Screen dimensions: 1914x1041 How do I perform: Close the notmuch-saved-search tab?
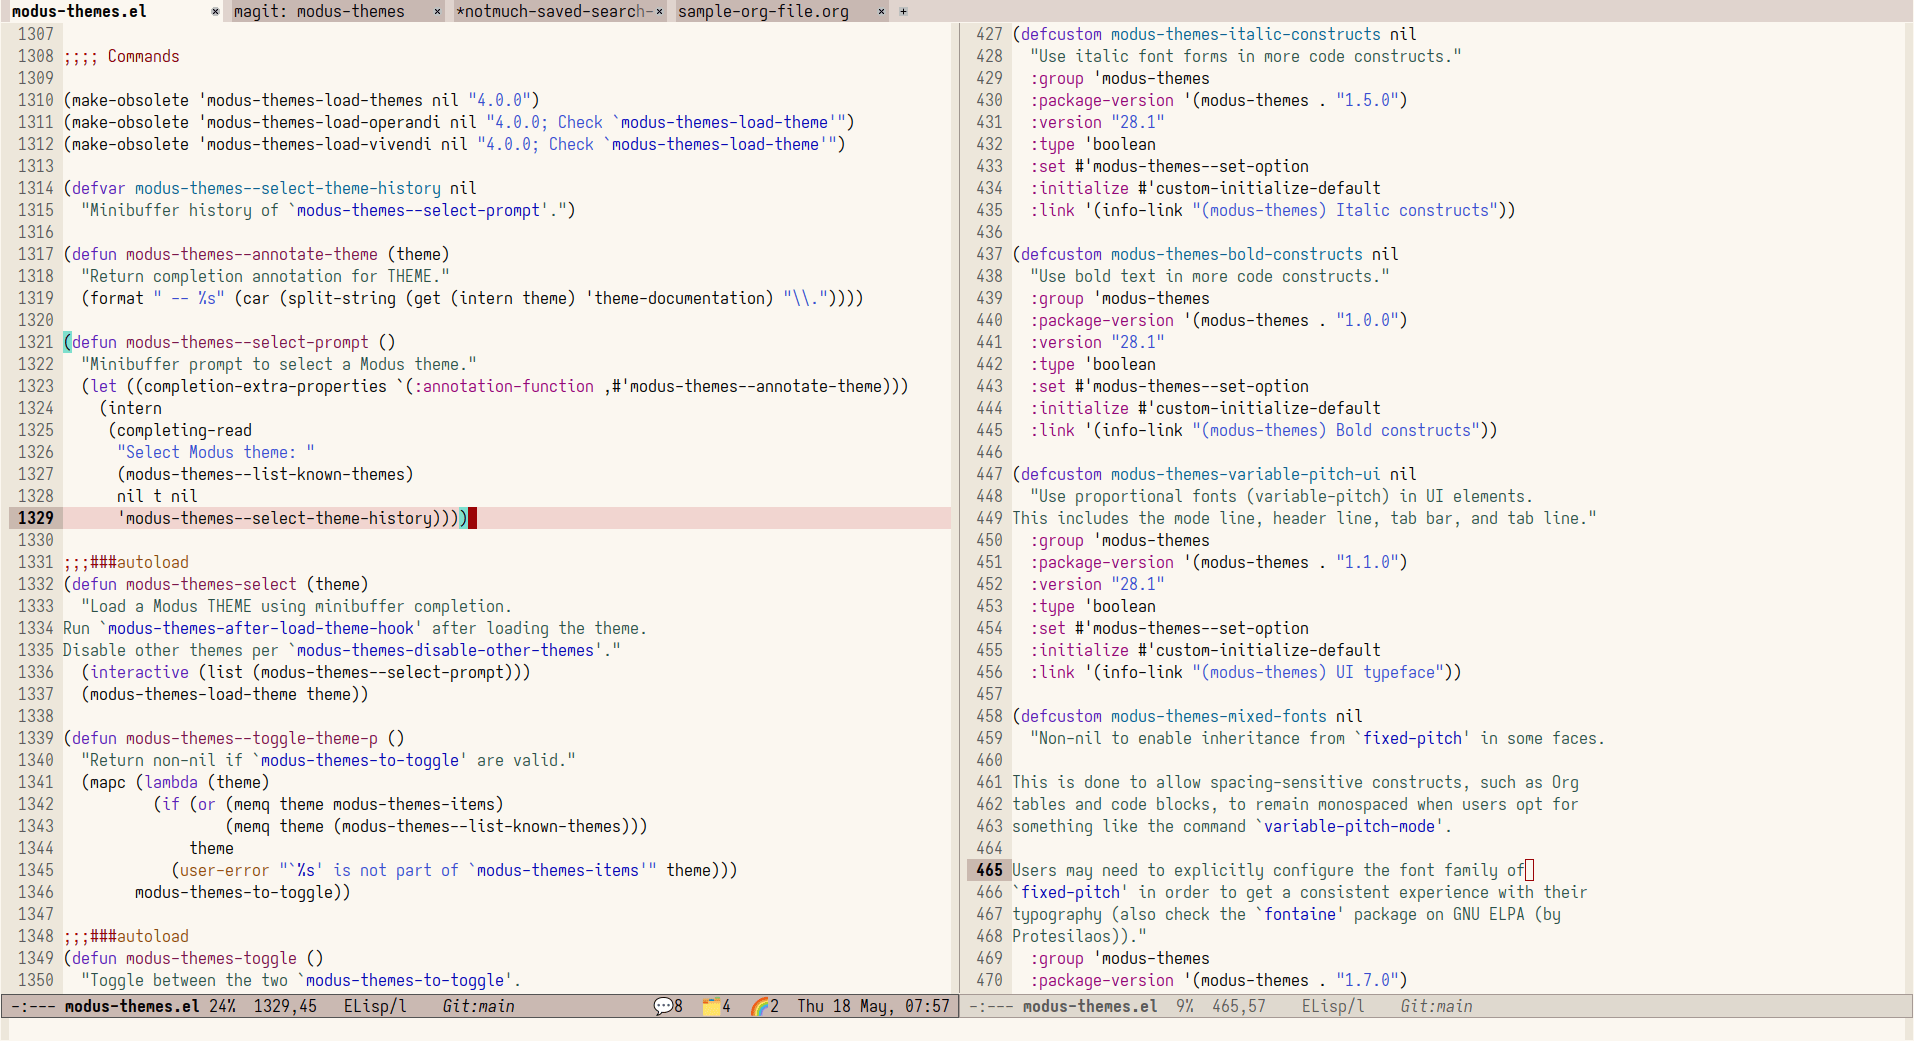[x=659, y=12]
